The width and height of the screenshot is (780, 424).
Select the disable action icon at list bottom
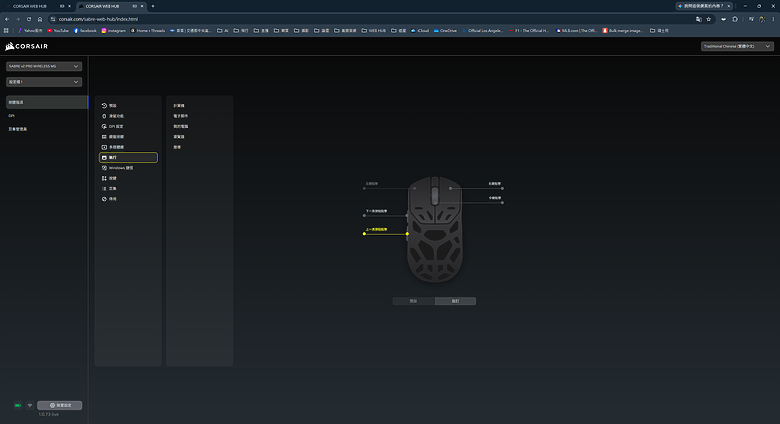[x=104, y=199]
